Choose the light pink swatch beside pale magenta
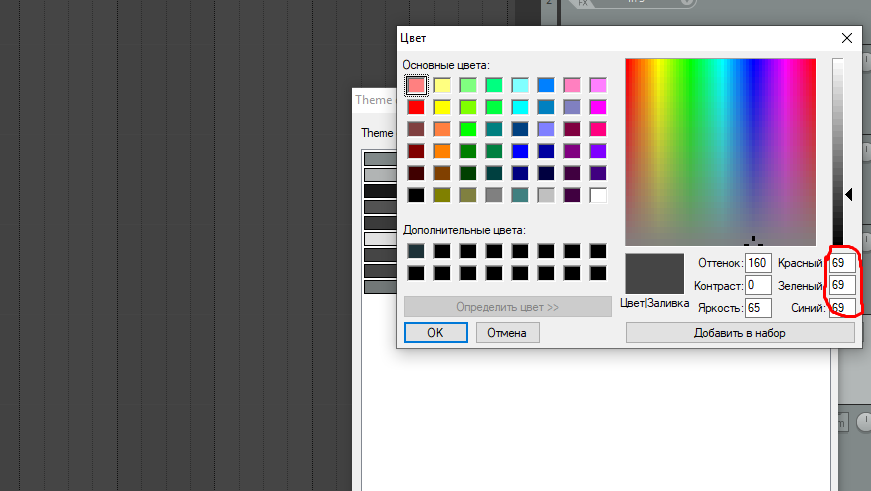 (572, 85)
